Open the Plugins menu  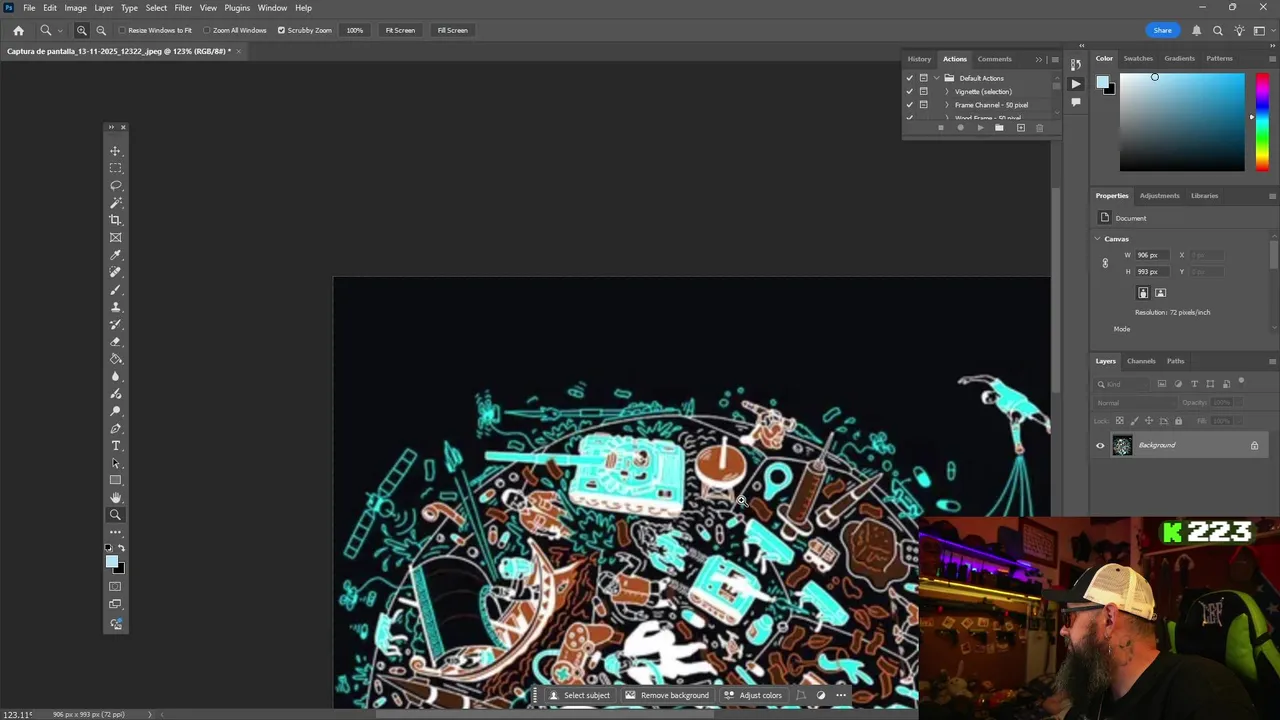point(237,8)
